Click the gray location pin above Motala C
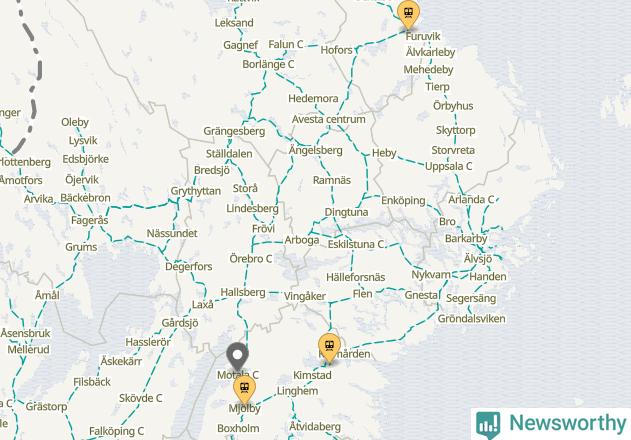Image resolution: width=631 pixels, height=440 pixels. tap(237, 357)
